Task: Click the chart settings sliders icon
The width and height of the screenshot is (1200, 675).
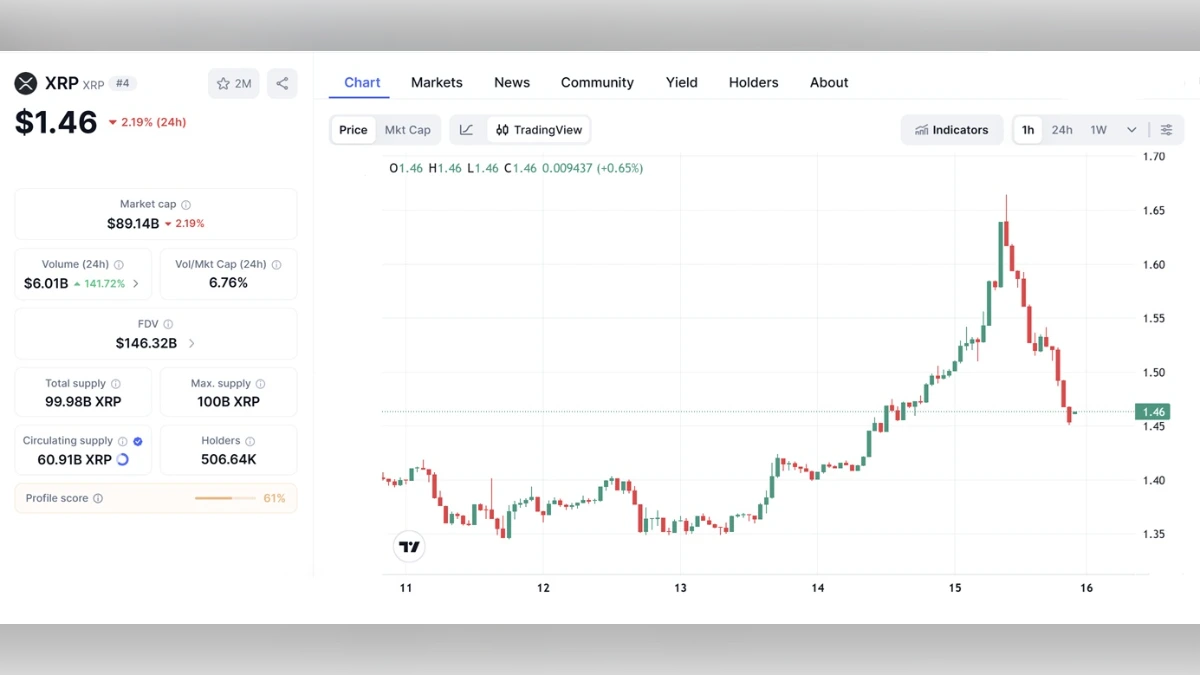Action: (1166, 130)
